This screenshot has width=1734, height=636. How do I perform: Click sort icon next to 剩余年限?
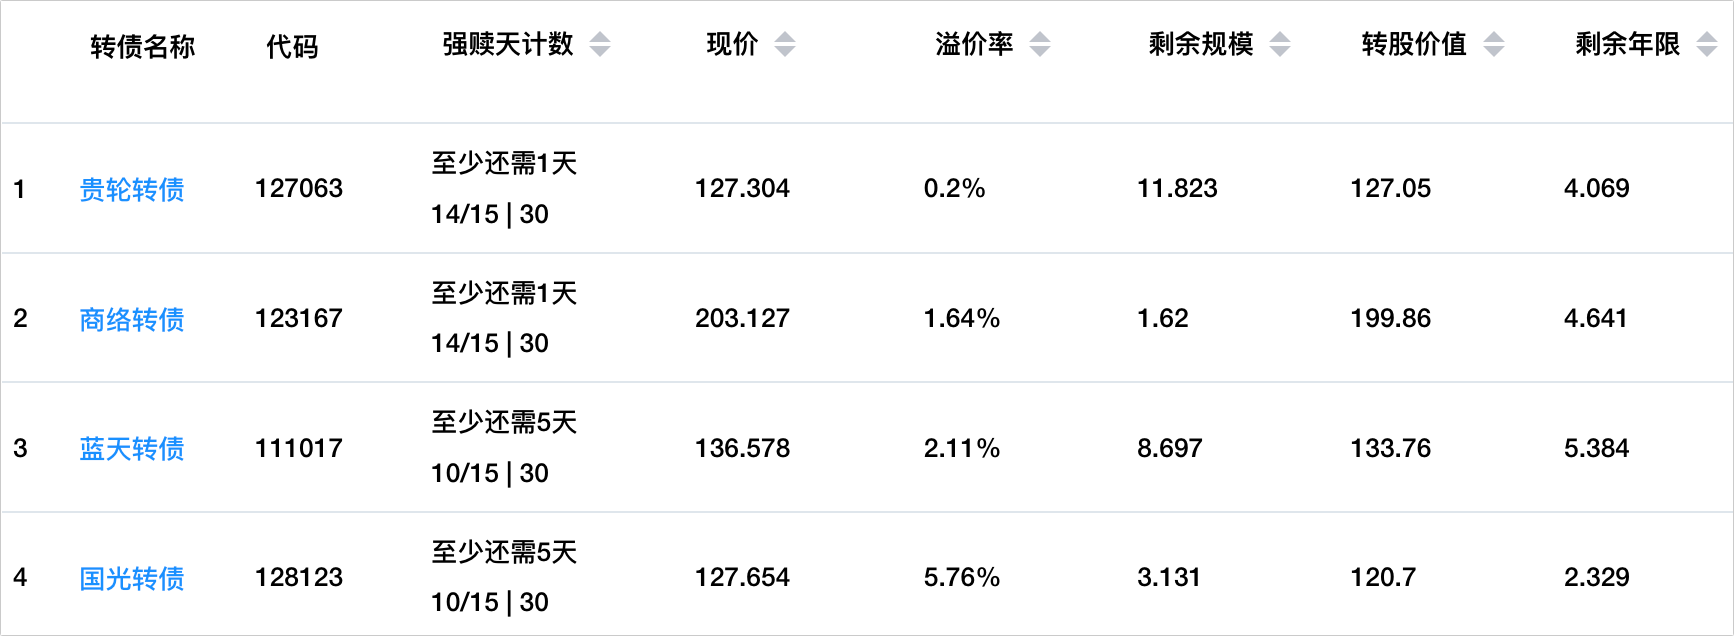coord(1707,45)
